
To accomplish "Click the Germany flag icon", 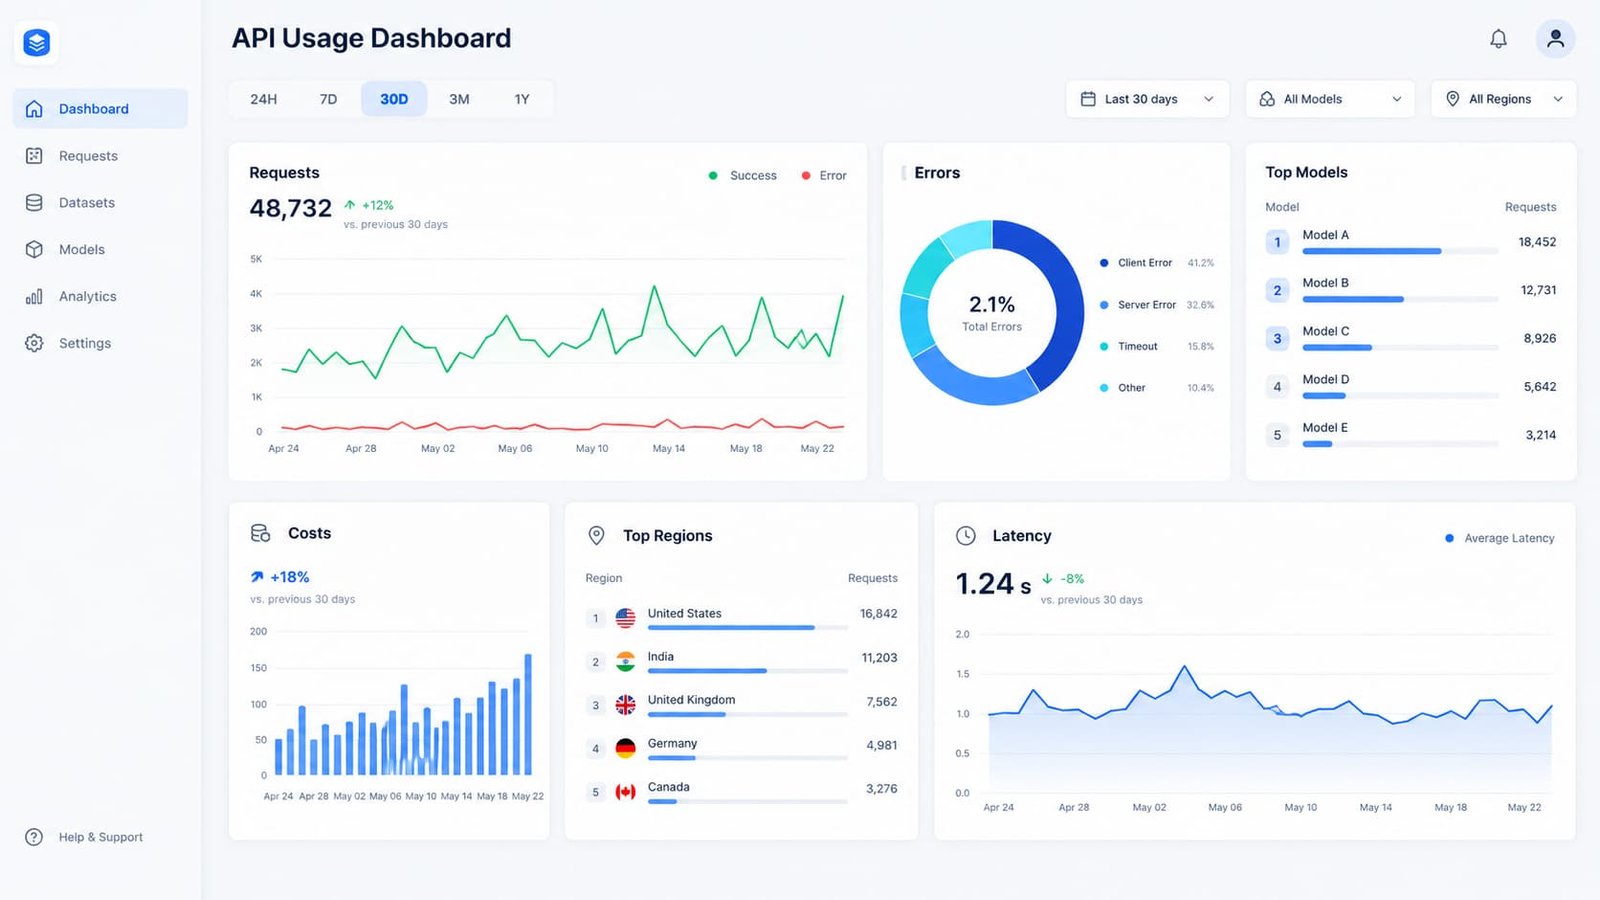I will [x=625, y=748].
